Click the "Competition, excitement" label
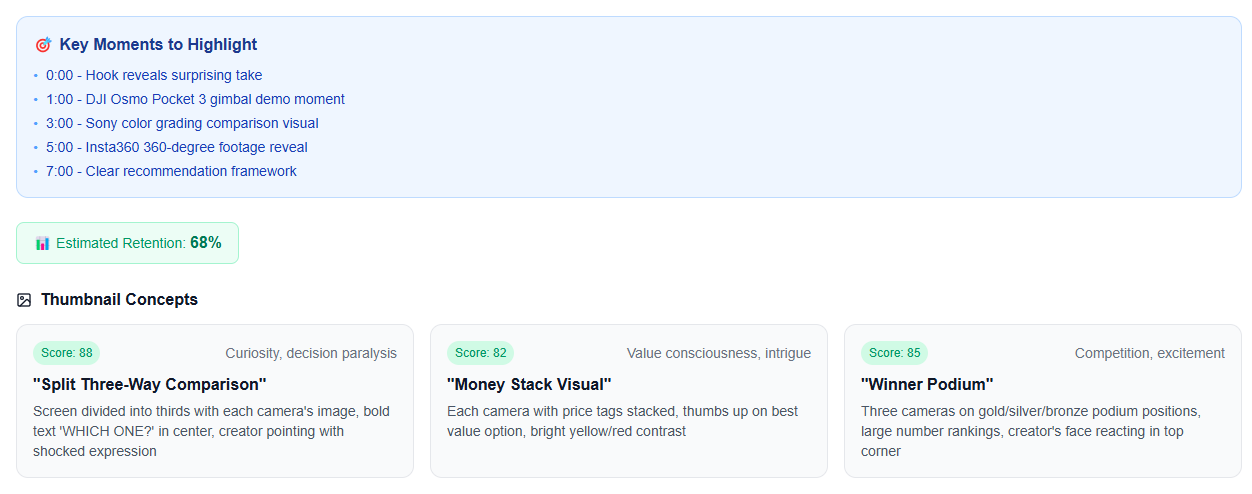 click(x=1150, y=353)
